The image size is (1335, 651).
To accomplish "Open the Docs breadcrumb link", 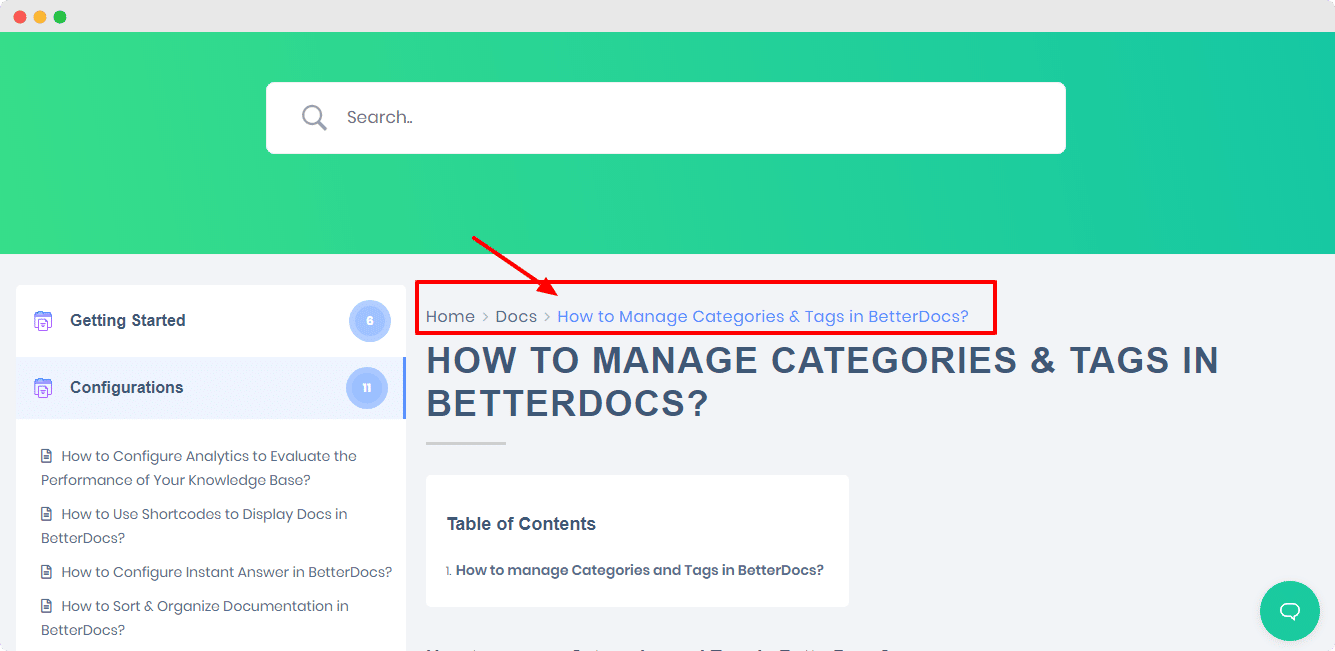I will 516,316.
